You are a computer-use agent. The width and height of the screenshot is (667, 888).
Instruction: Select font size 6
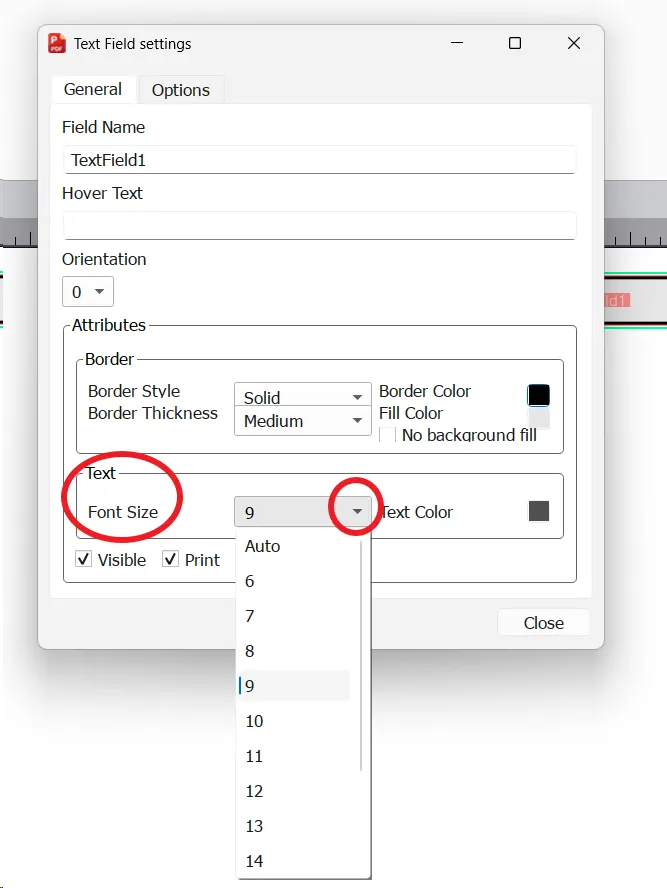coord(294,581)
